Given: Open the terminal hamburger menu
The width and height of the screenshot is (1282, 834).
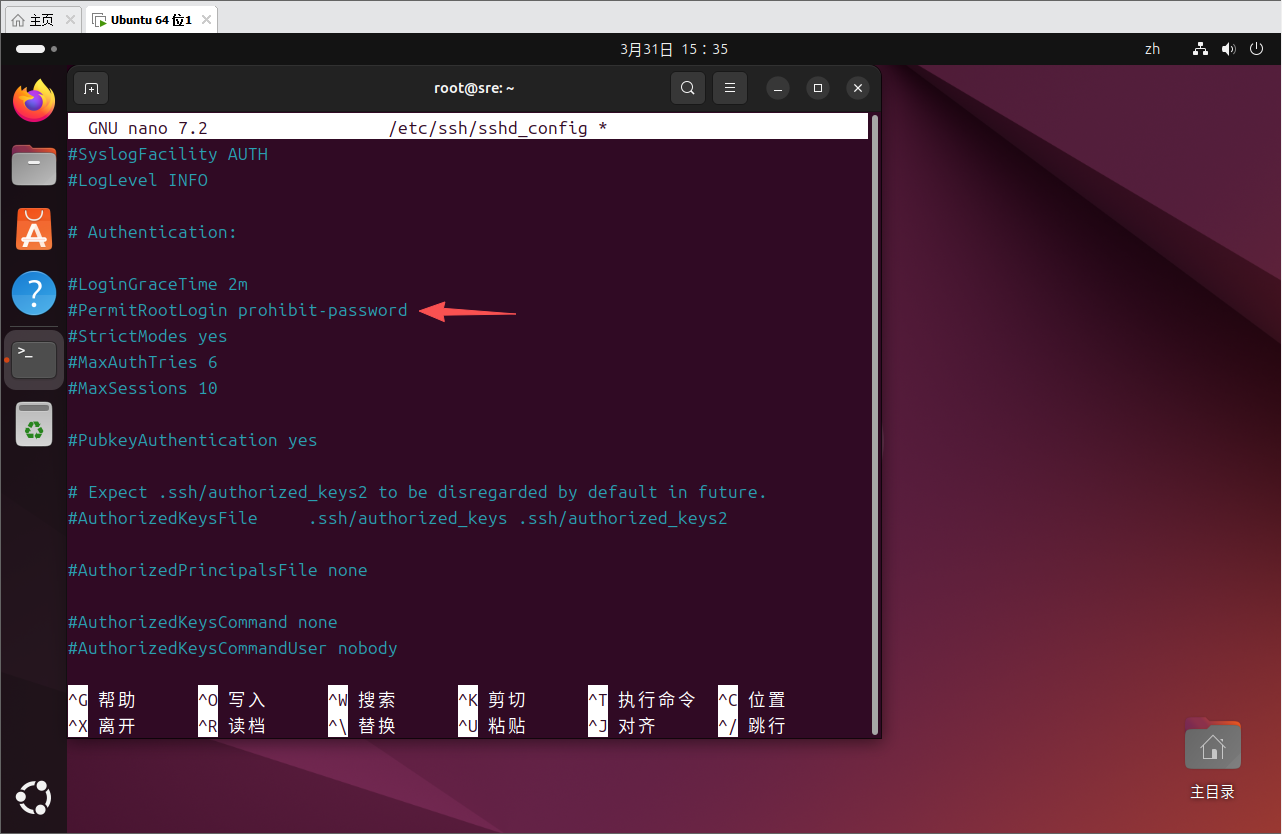Looking at the screenshot, I should tap(730, 88).
